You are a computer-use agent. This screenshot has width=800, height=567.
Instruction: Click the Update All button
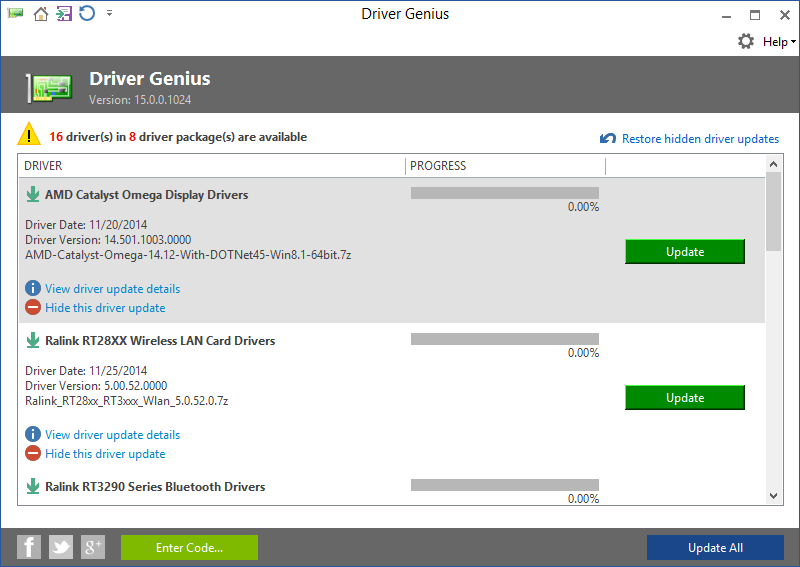[715, 548]
